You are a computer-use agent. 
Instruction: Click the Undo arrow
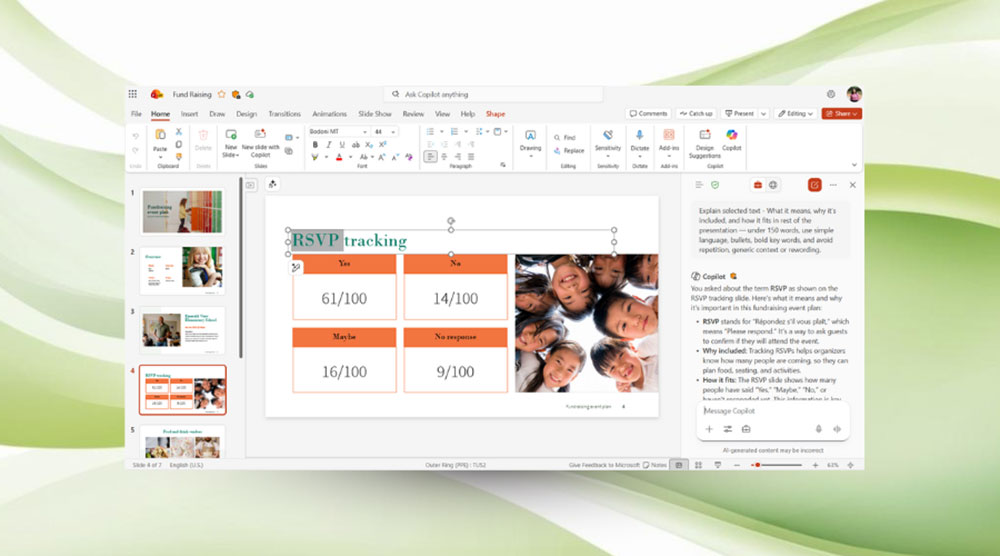pos(135,136)
